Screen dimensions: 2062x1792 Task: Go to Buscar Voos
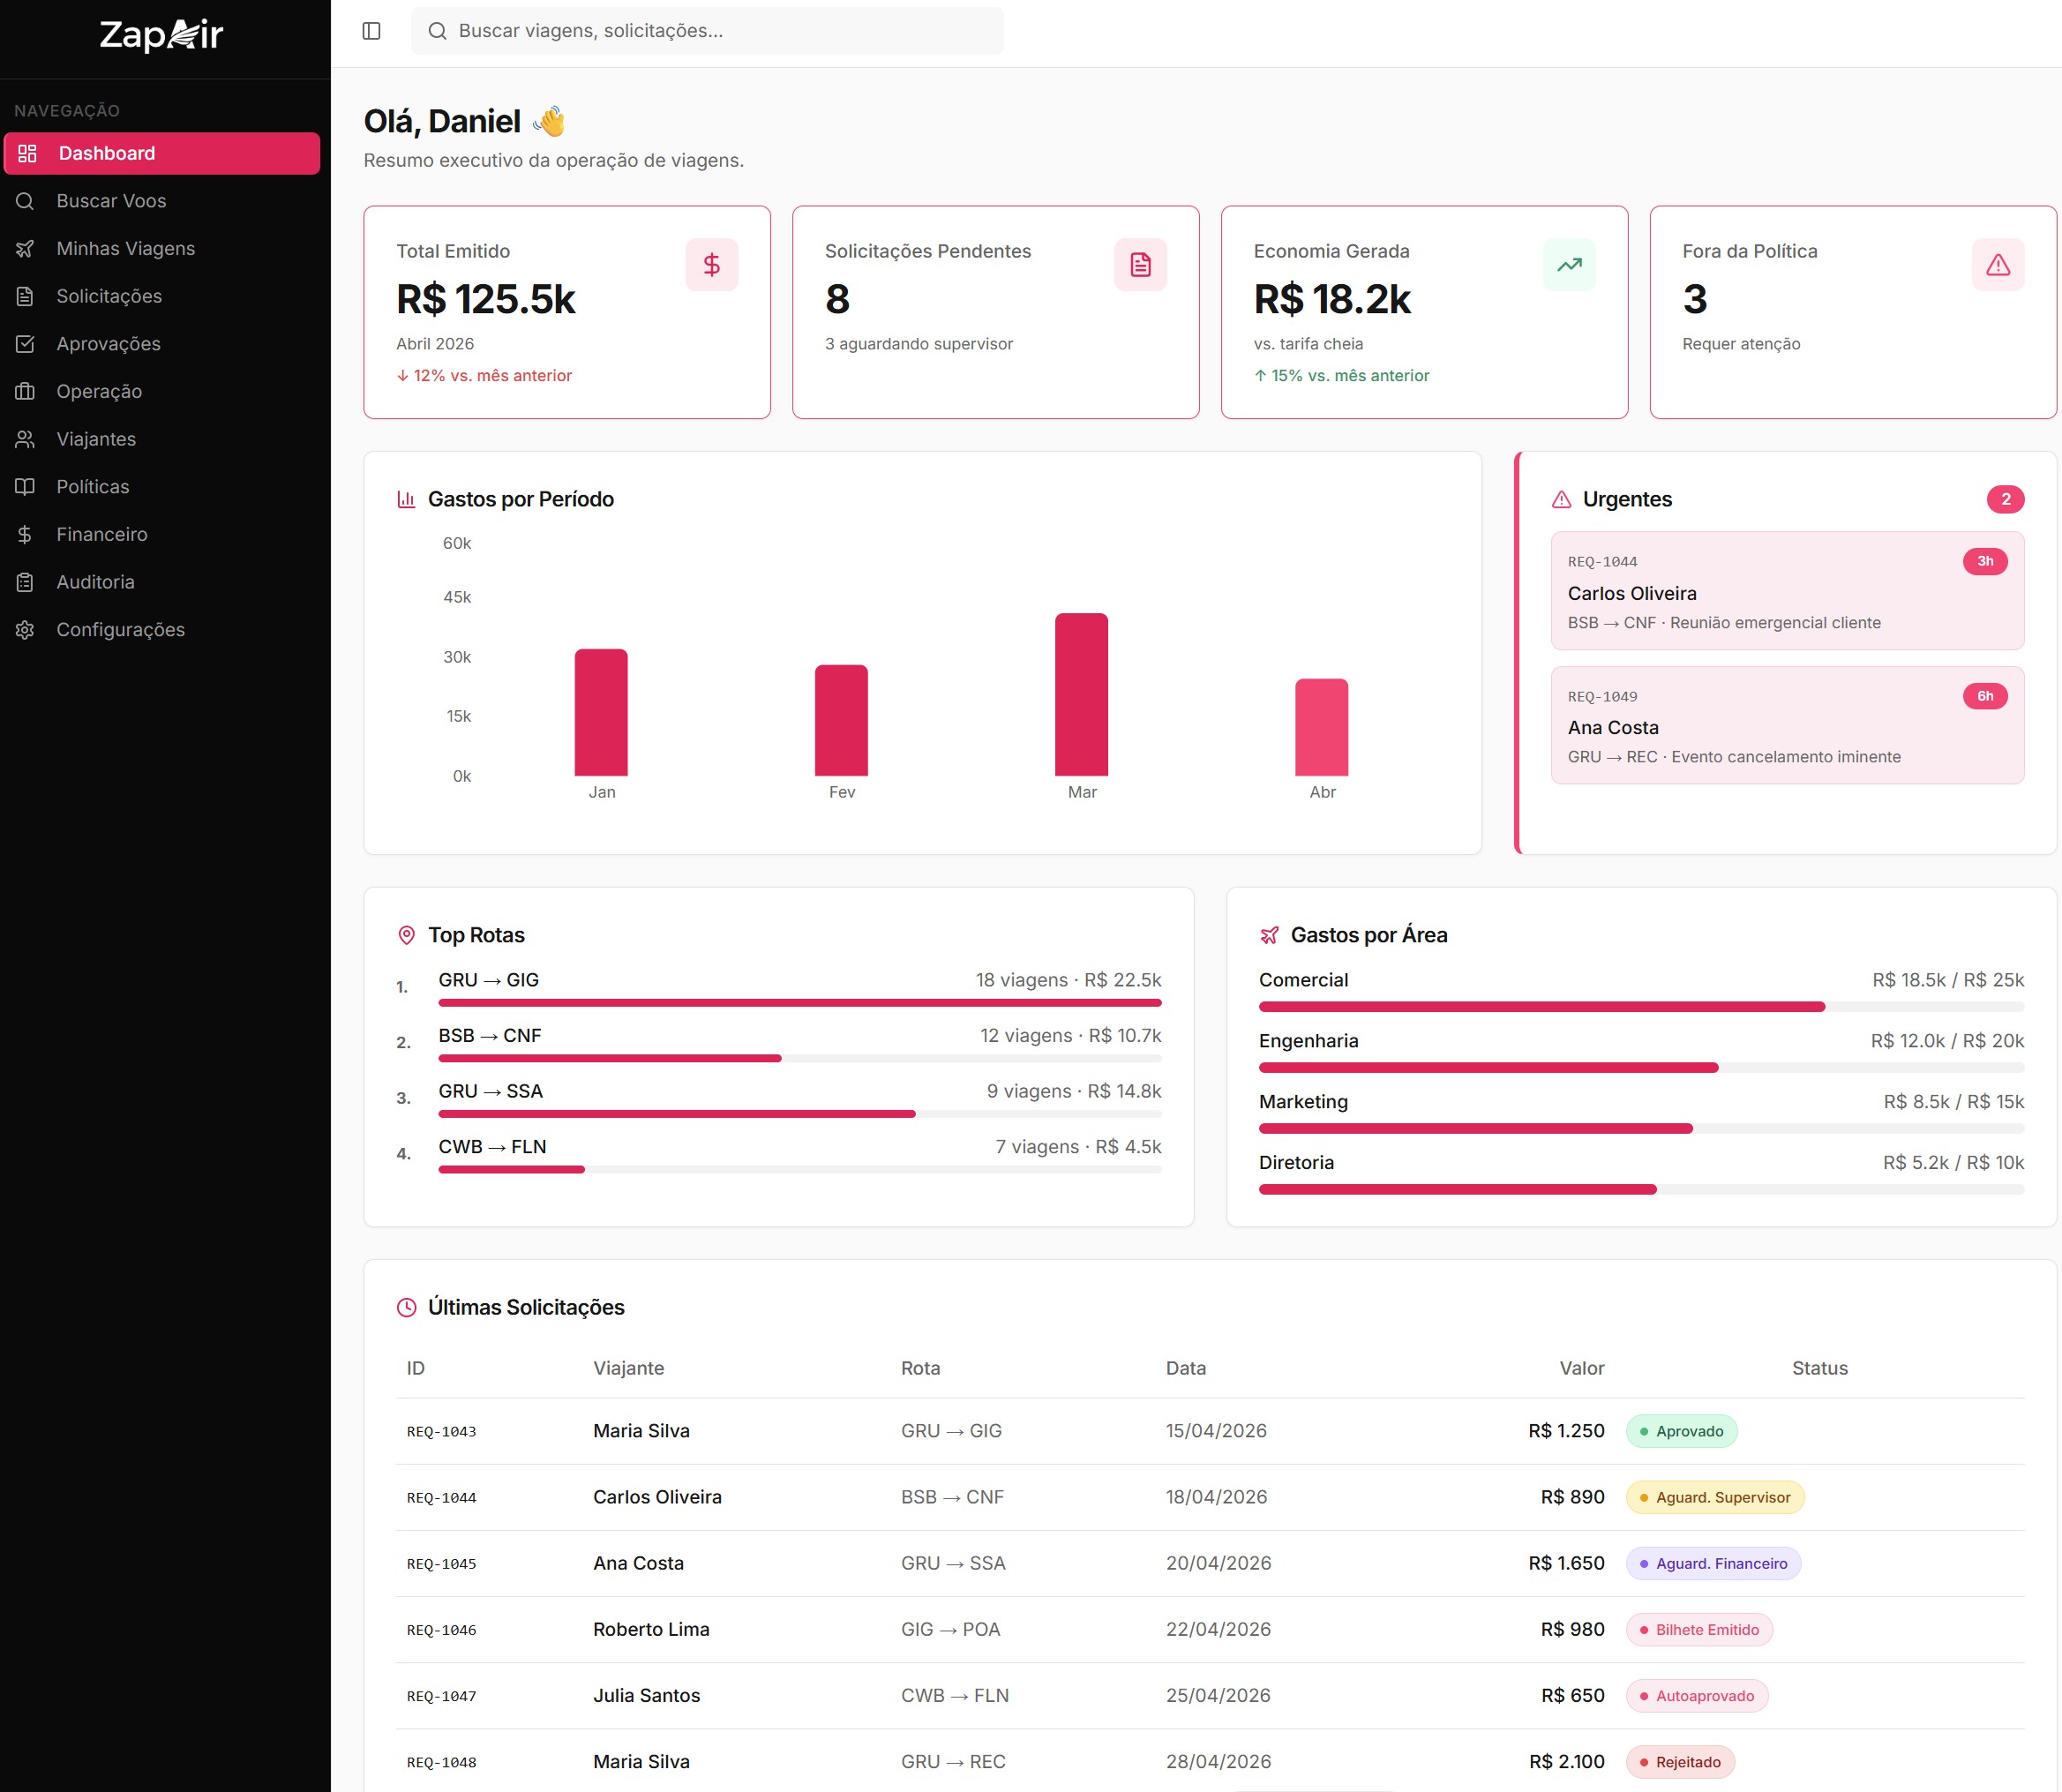(x=162, y=201)
